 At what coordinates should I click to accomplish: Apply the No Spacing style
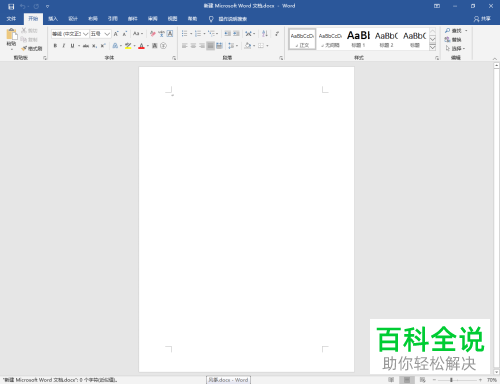pos(330,39)
